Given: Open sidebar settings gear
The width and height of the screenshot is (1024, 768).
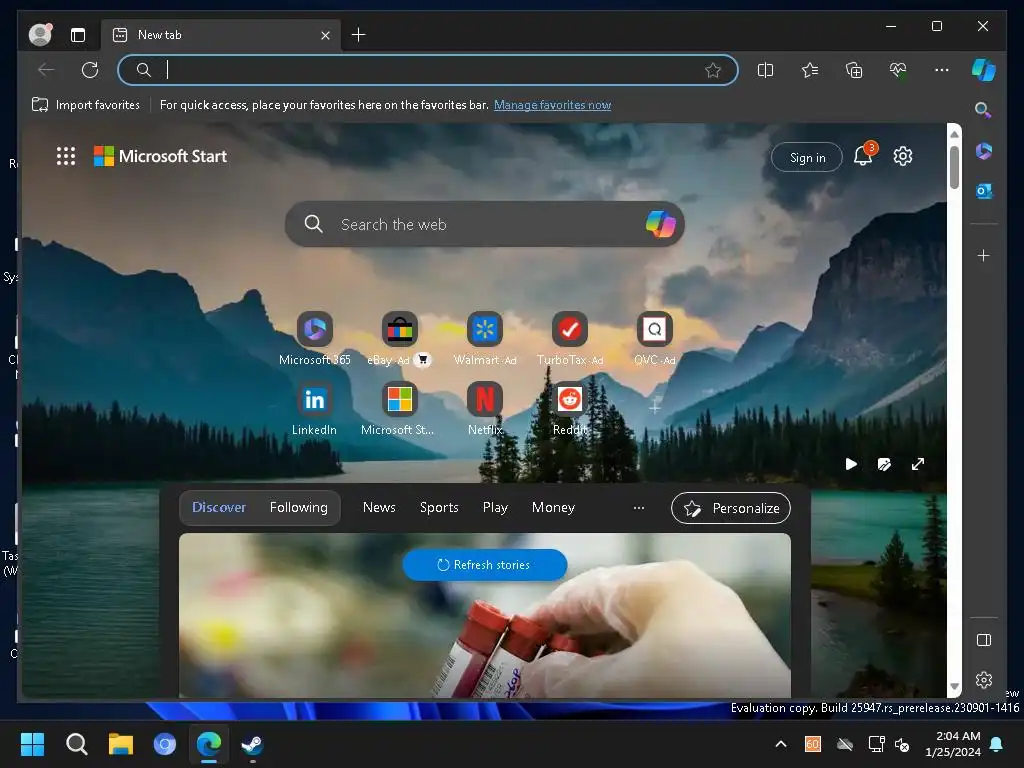Looking at the screenshot, I should 984,680.
